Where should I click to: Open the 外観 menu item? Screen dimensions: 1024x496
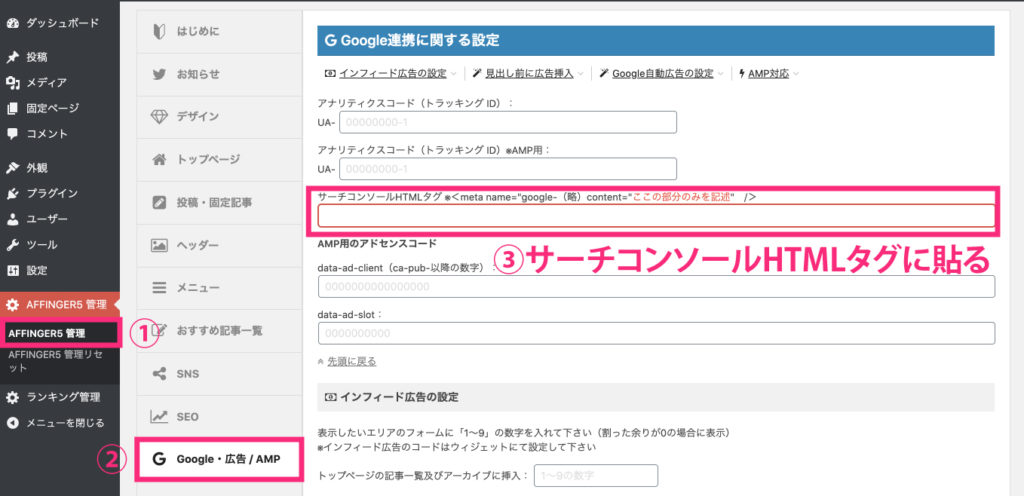click(x=37, y=168)
